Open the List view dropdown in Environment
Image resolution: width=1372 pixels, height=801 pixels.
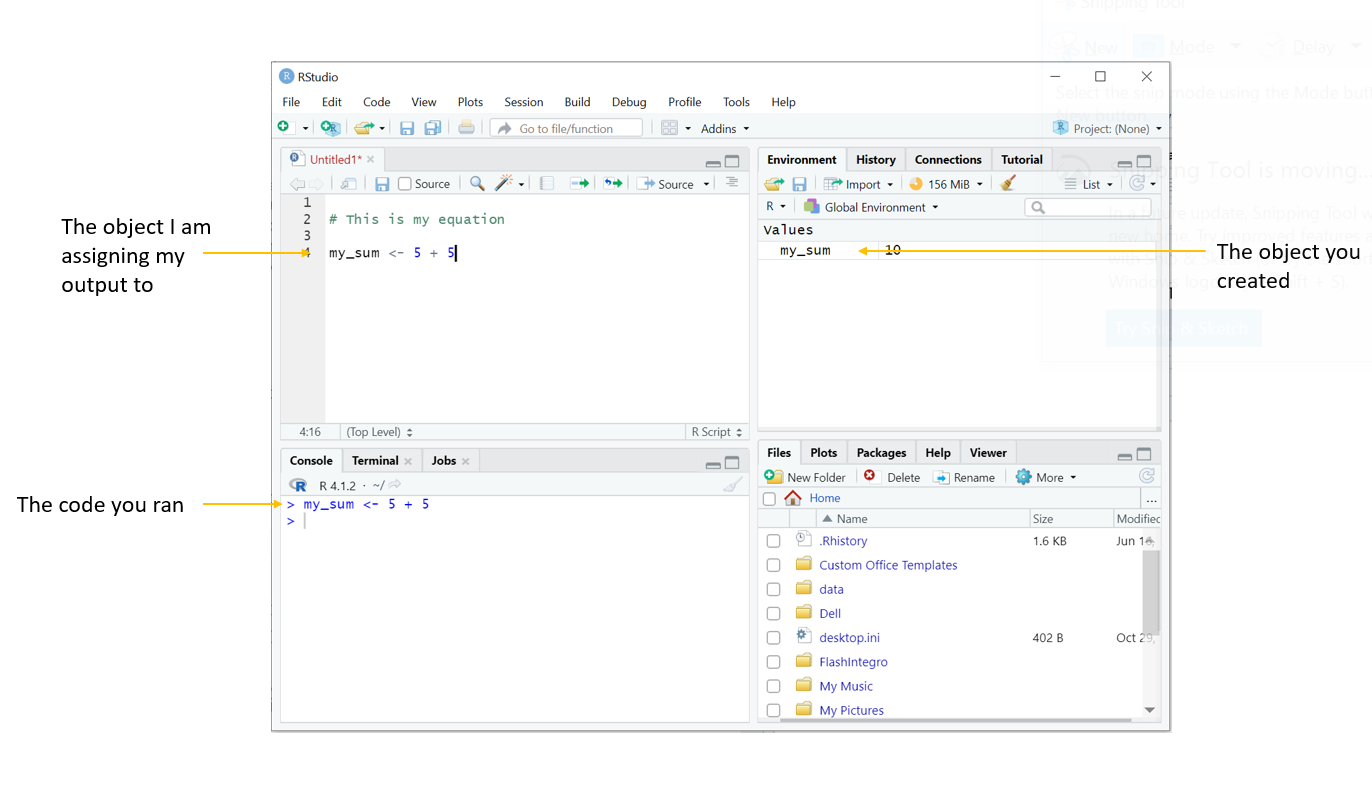(1089, 184)
